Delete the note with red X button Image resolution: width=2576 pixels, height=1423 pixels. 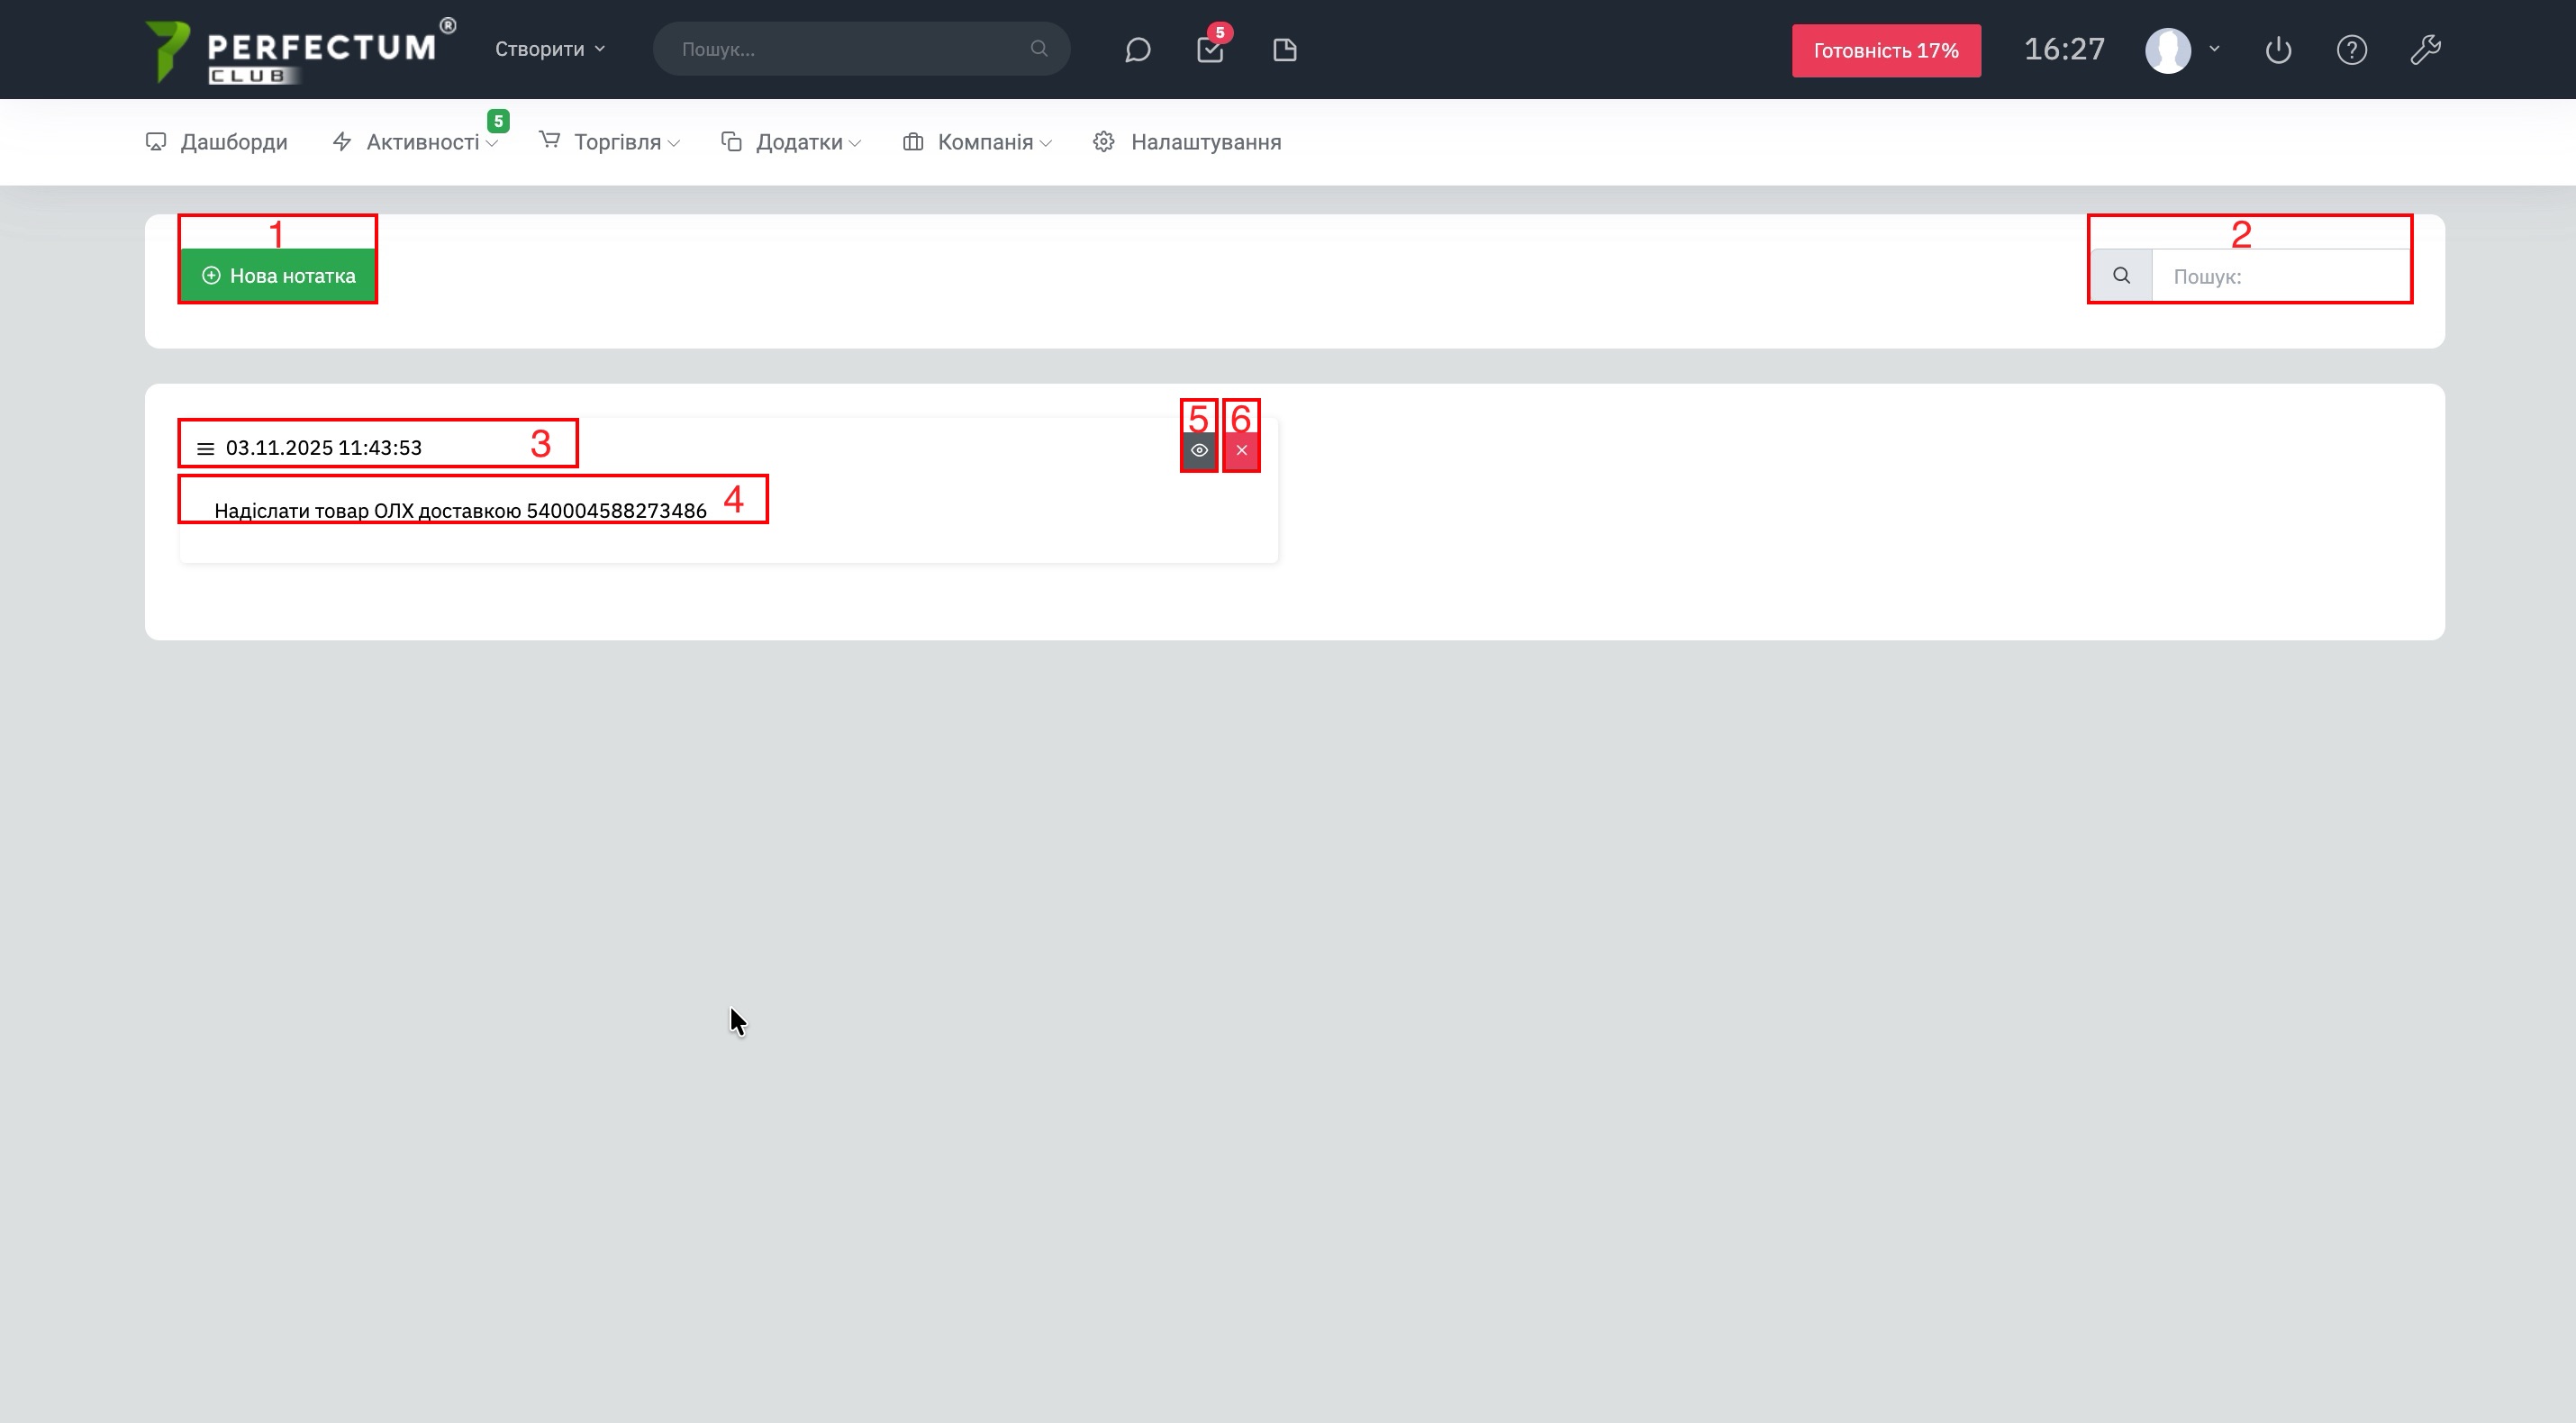coord(1241,451)
